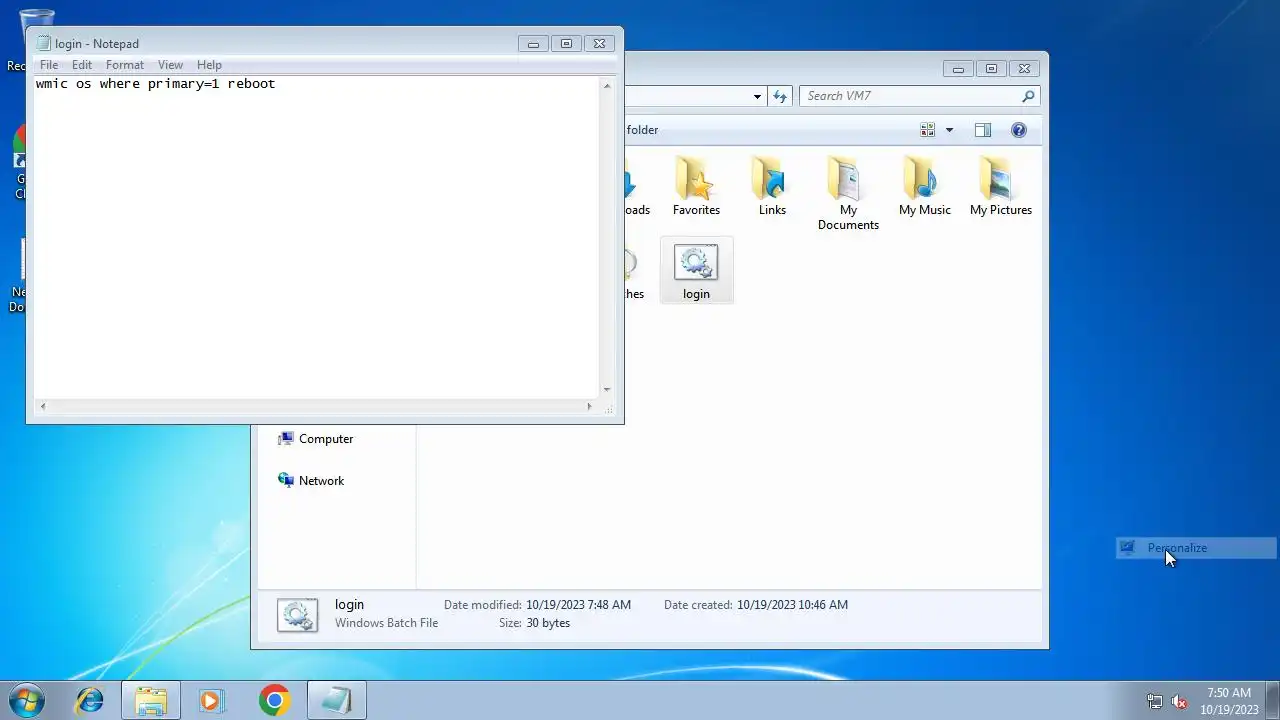Select the My Documents folder

(848, 194)
